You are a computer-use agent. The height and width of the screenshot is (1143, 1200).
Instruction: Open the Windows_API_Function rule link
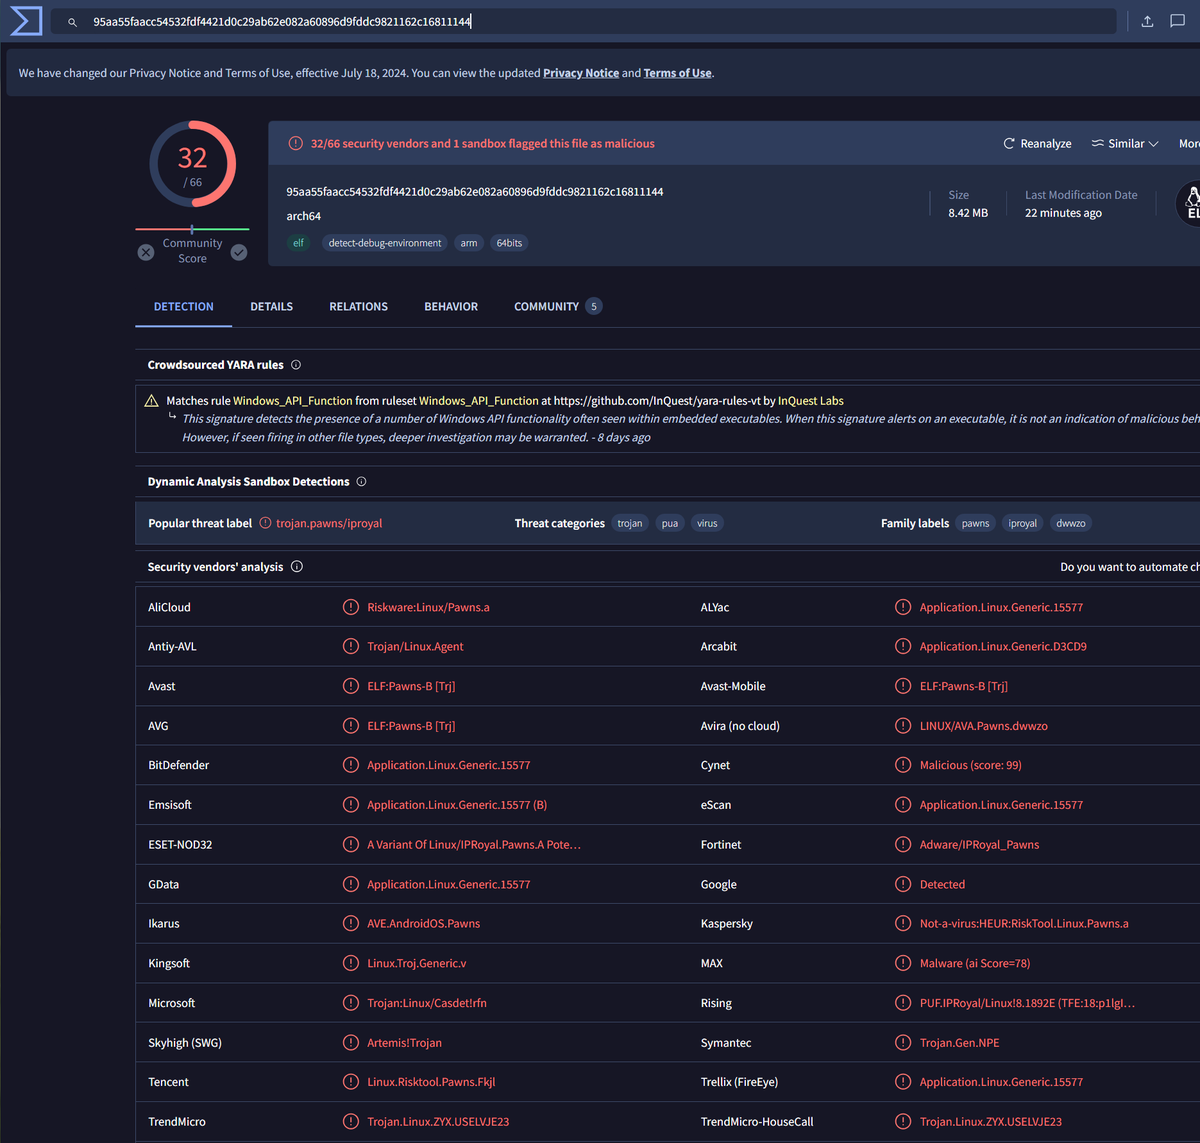click(293, 401)
